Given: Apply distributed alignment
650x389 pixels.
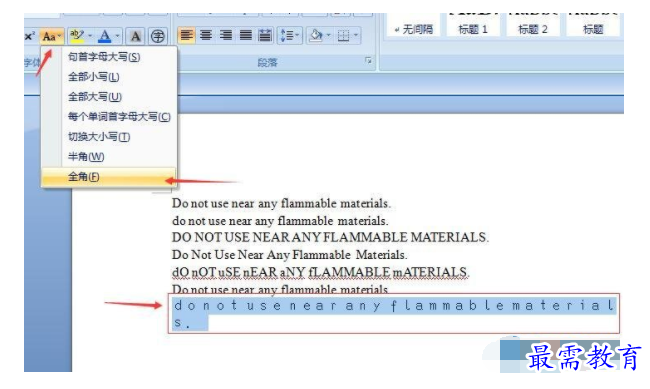Looking at the screenshot, I should pyautogui.click(x=265, y=35).
